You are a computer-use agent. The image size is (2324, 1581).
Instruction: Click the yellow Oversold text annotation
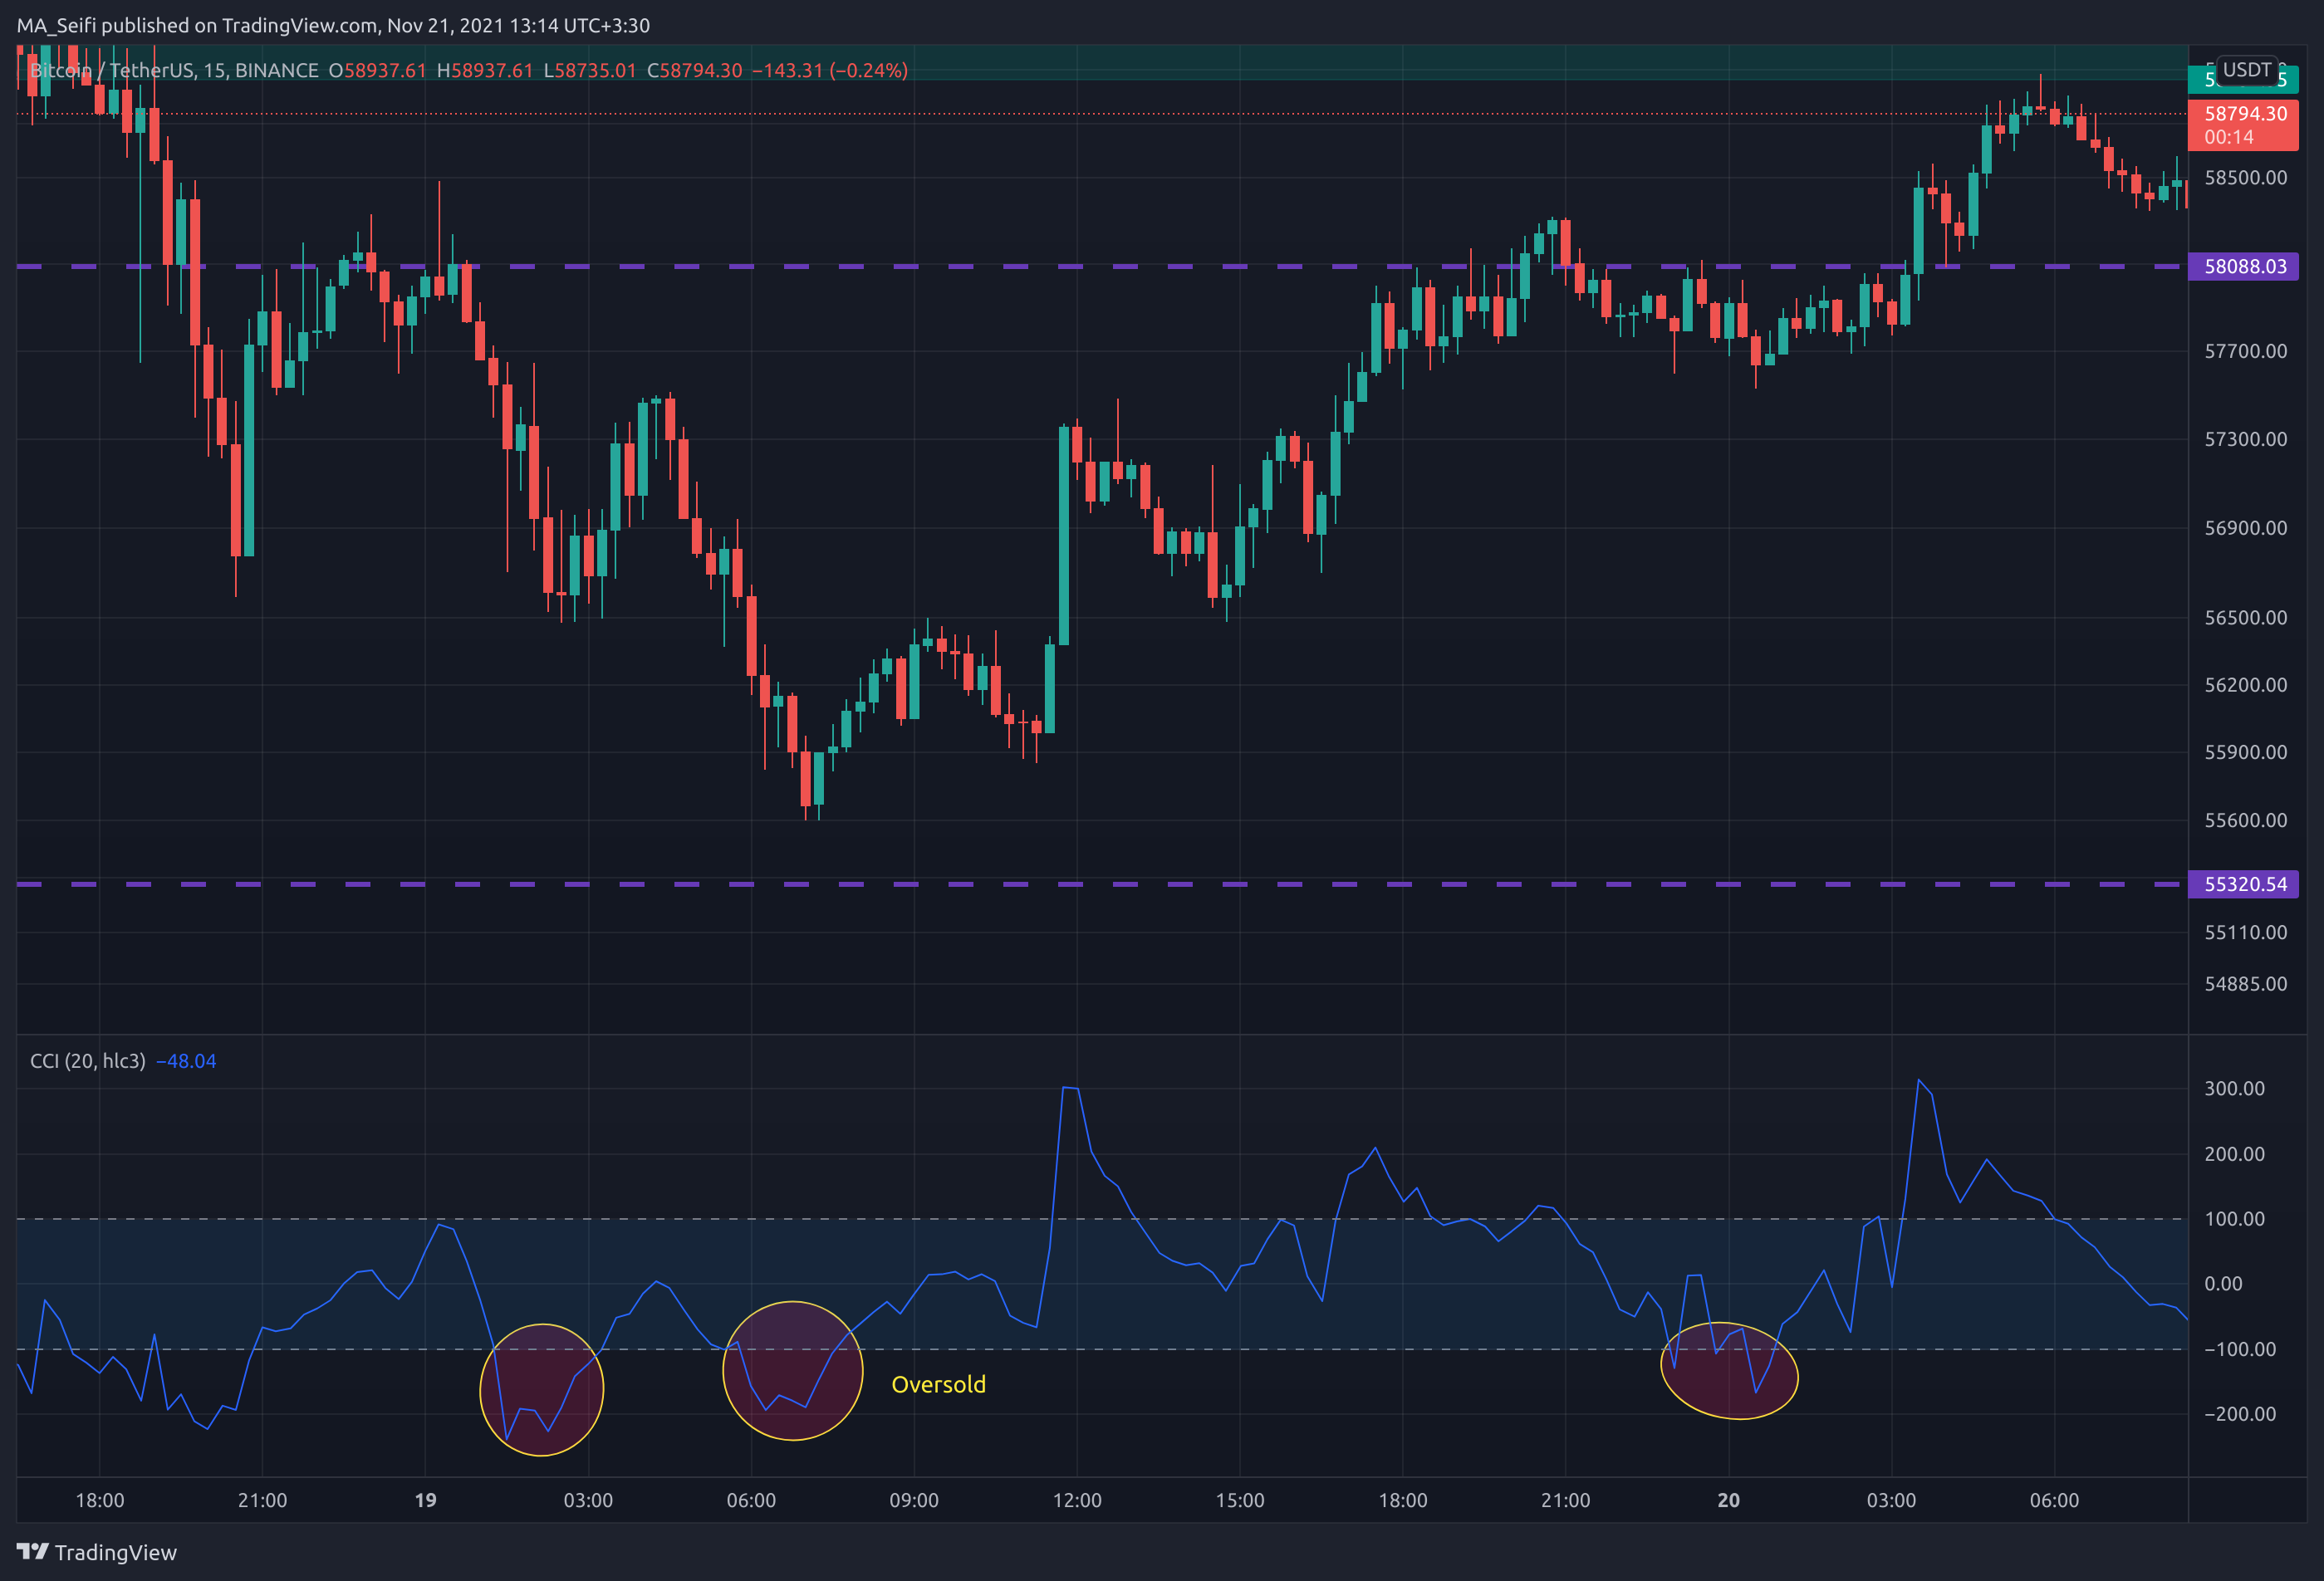(938, 1385)
